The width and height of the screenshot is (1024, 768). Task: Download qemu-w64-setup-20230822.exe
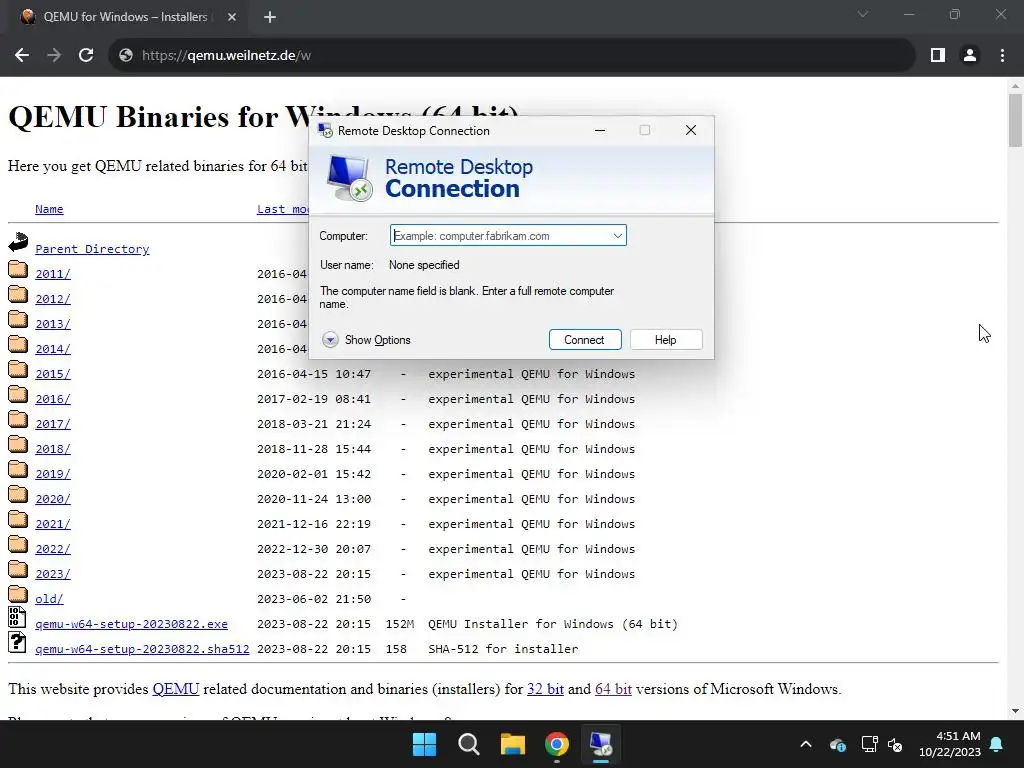coord(131,624)
